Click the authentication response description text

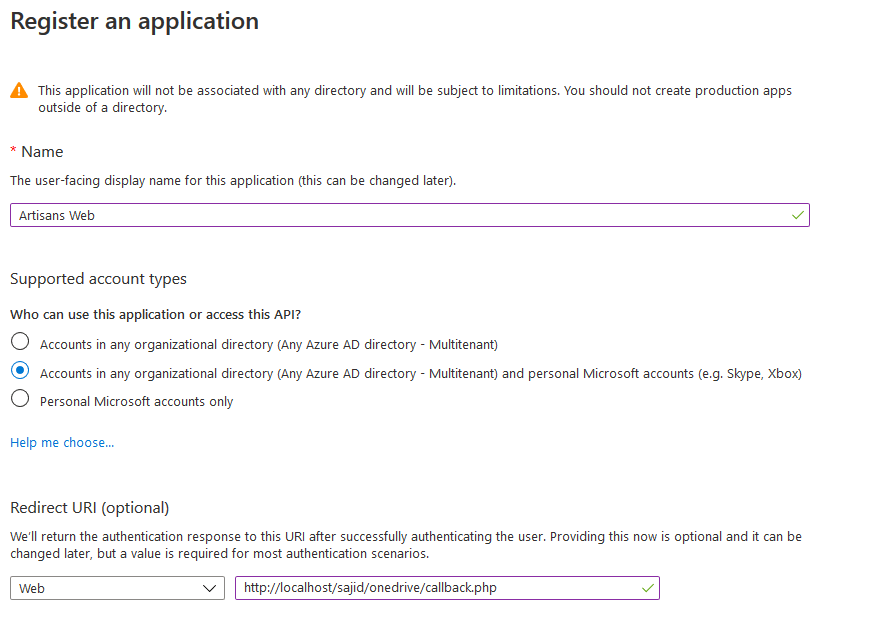pos(406,545)
